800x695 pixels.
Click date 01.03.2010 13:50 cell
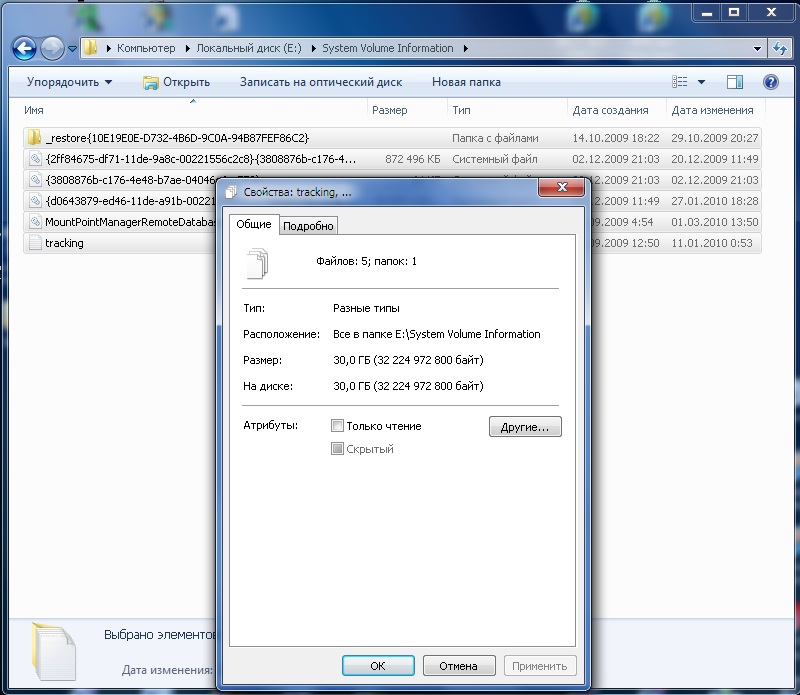pyautogui.click(x=715, y=222)
